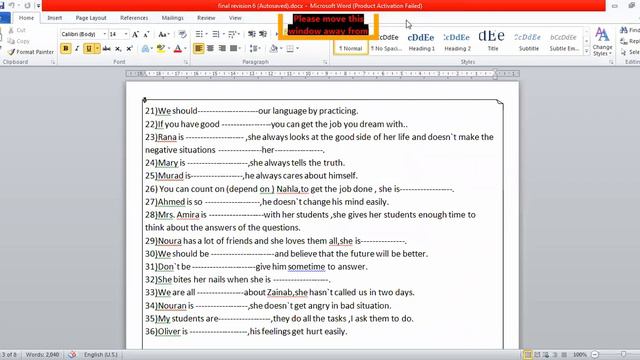Click Grow Font icon

coord(135,34)
